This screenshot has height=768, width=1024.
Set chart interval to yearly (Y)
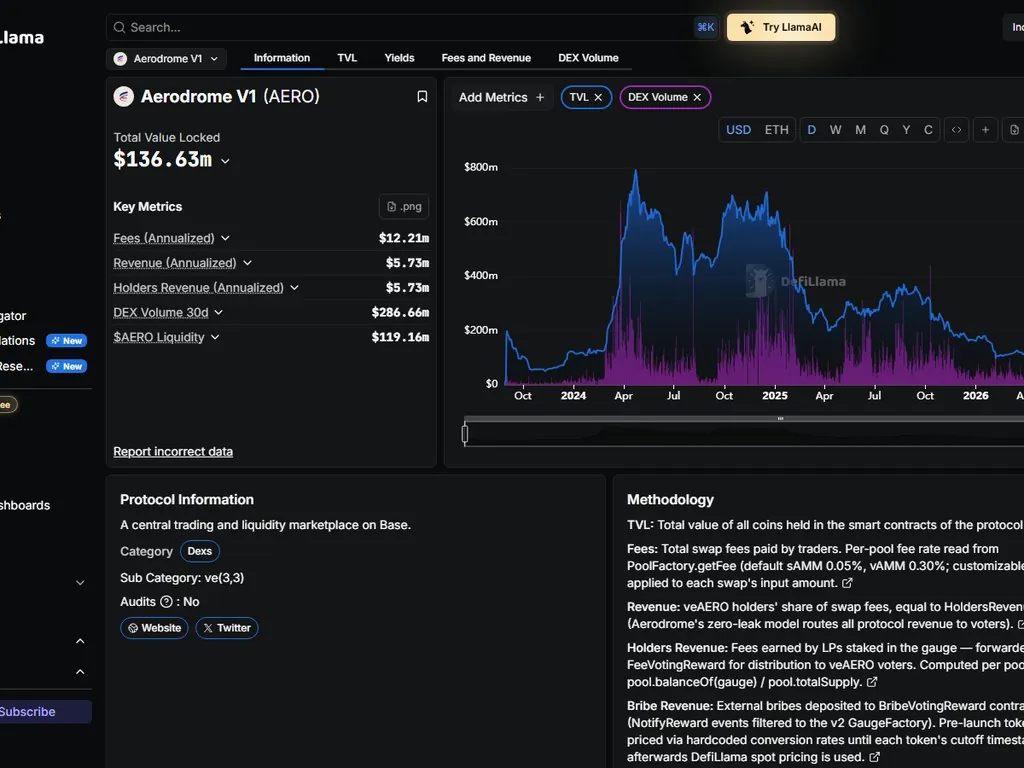pos(906,130)
